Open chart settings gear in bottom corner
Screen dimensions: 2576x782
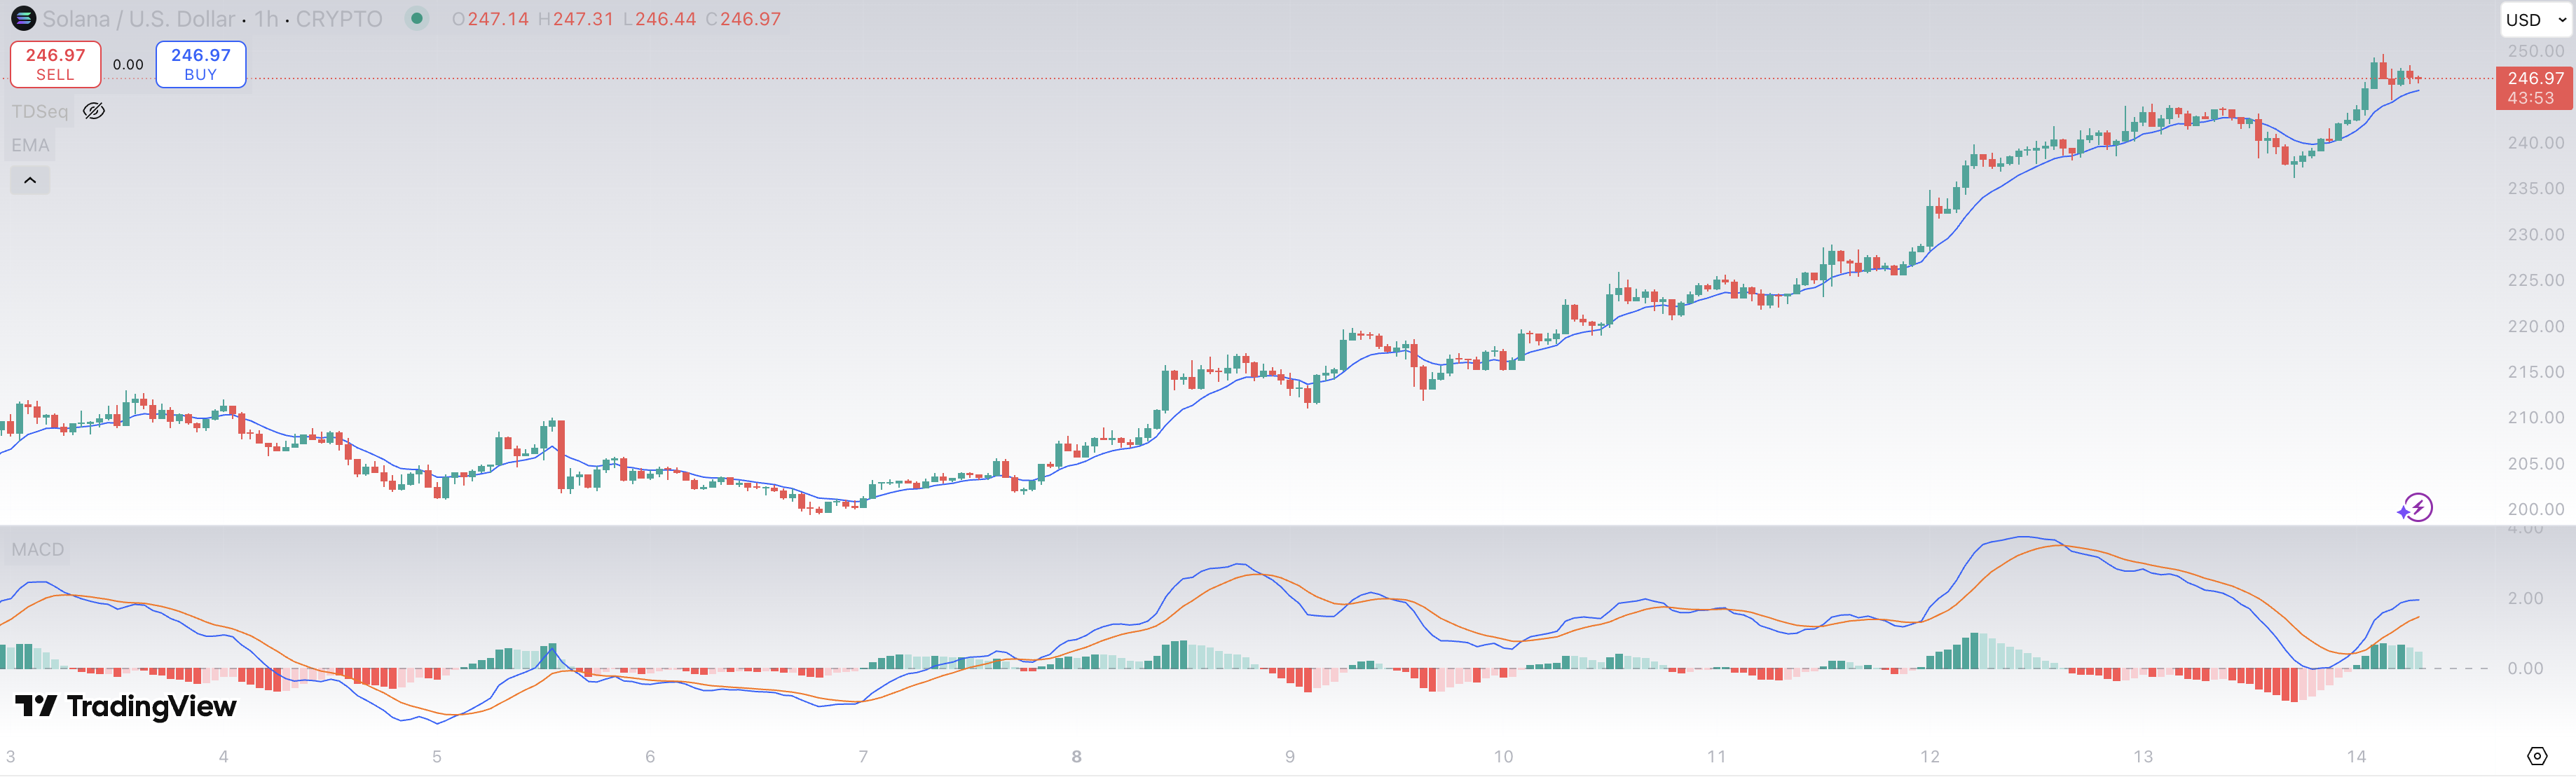click(x=2537, y=756)
